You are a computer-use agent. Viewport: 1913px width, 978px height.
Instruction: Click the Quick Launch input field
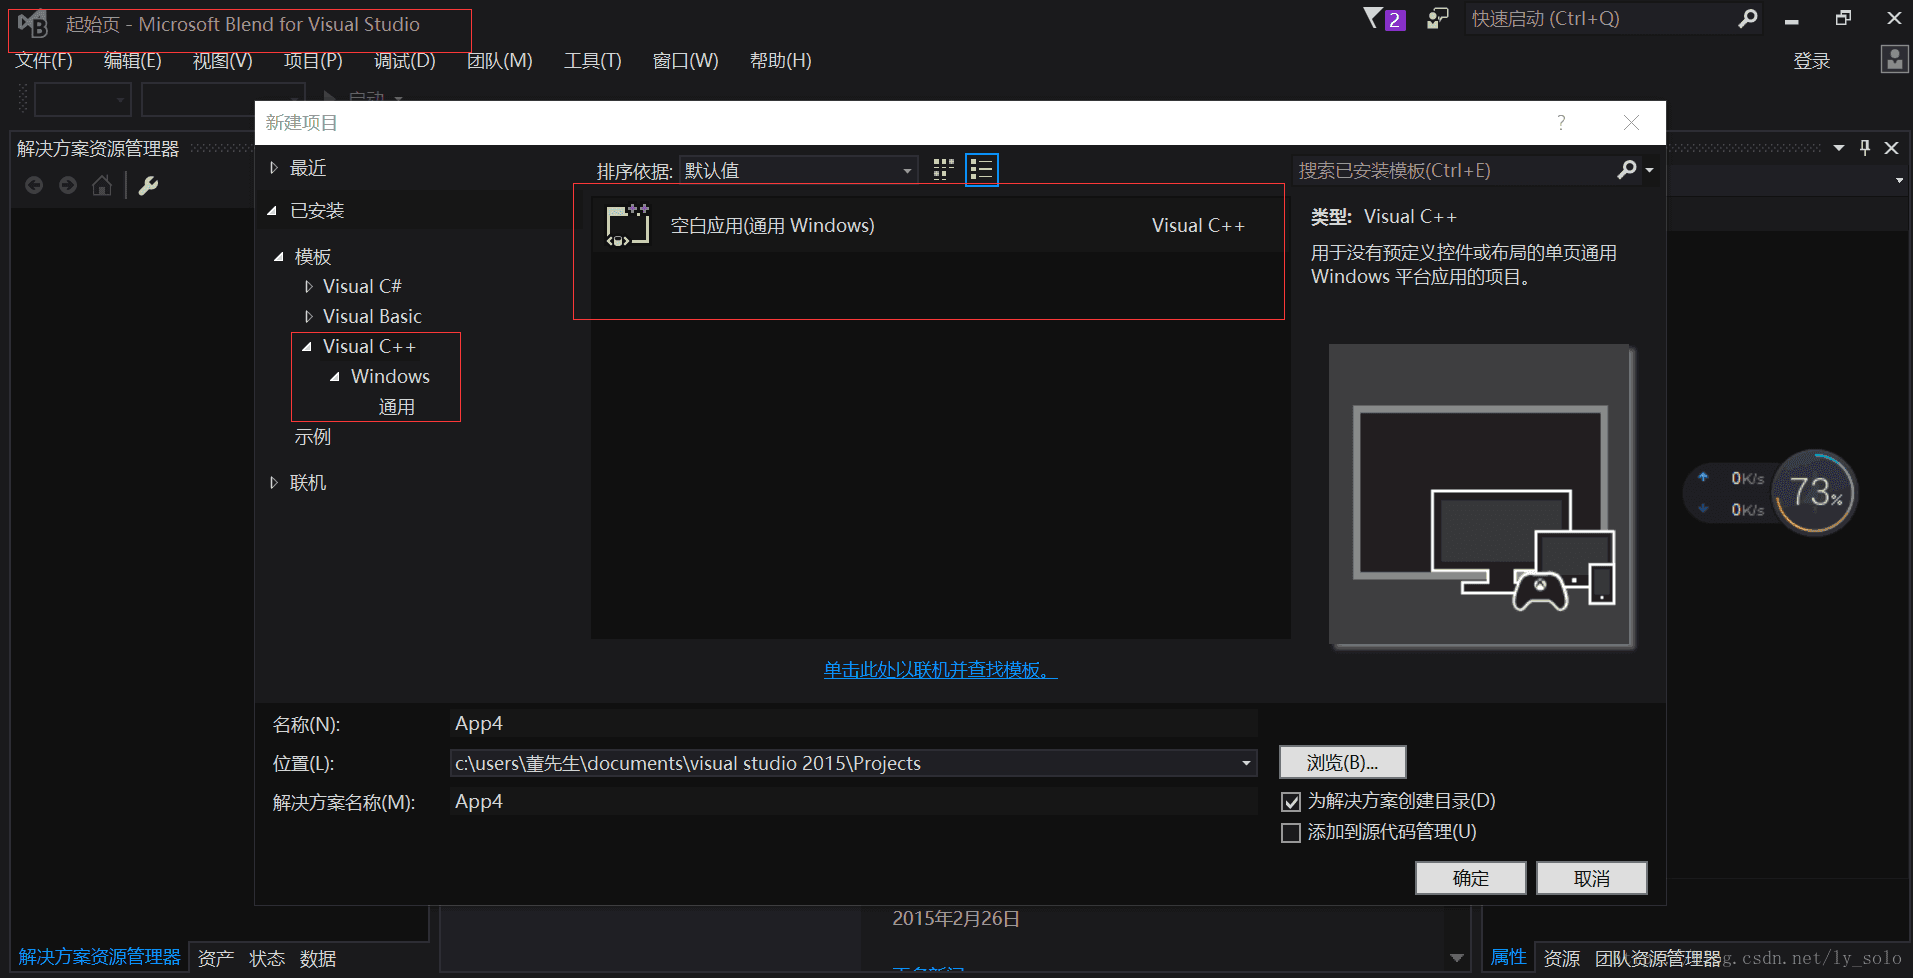1600,19
